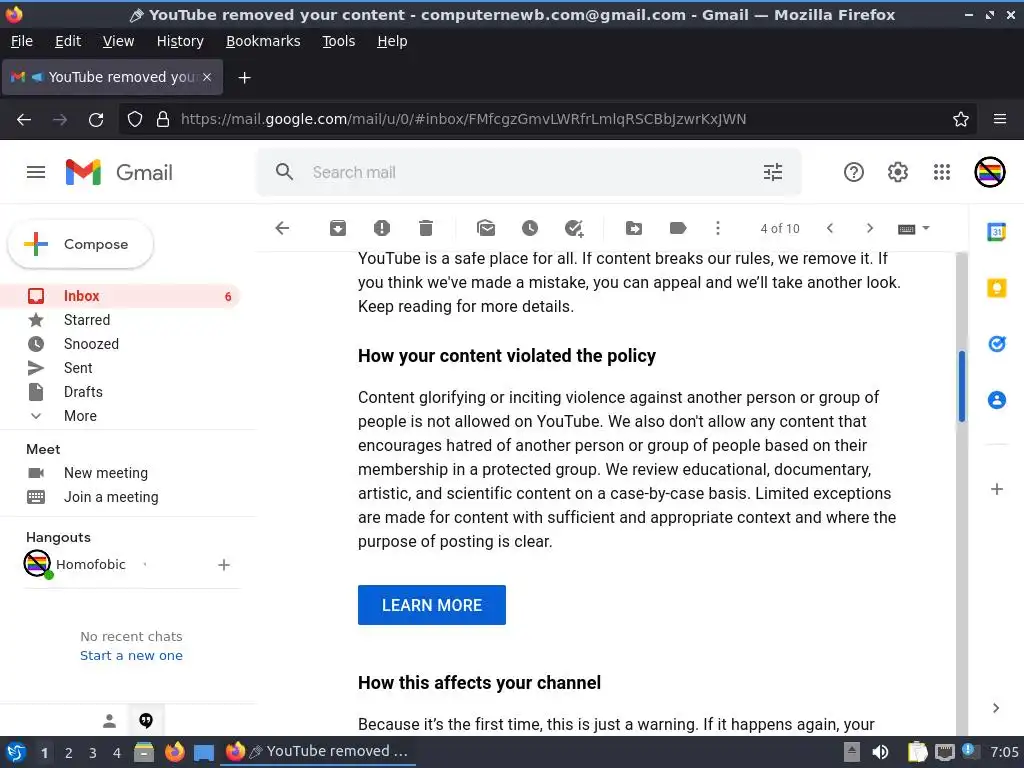Open Firefox File menu
This screenshot has width=1024, height=768.
22,41
